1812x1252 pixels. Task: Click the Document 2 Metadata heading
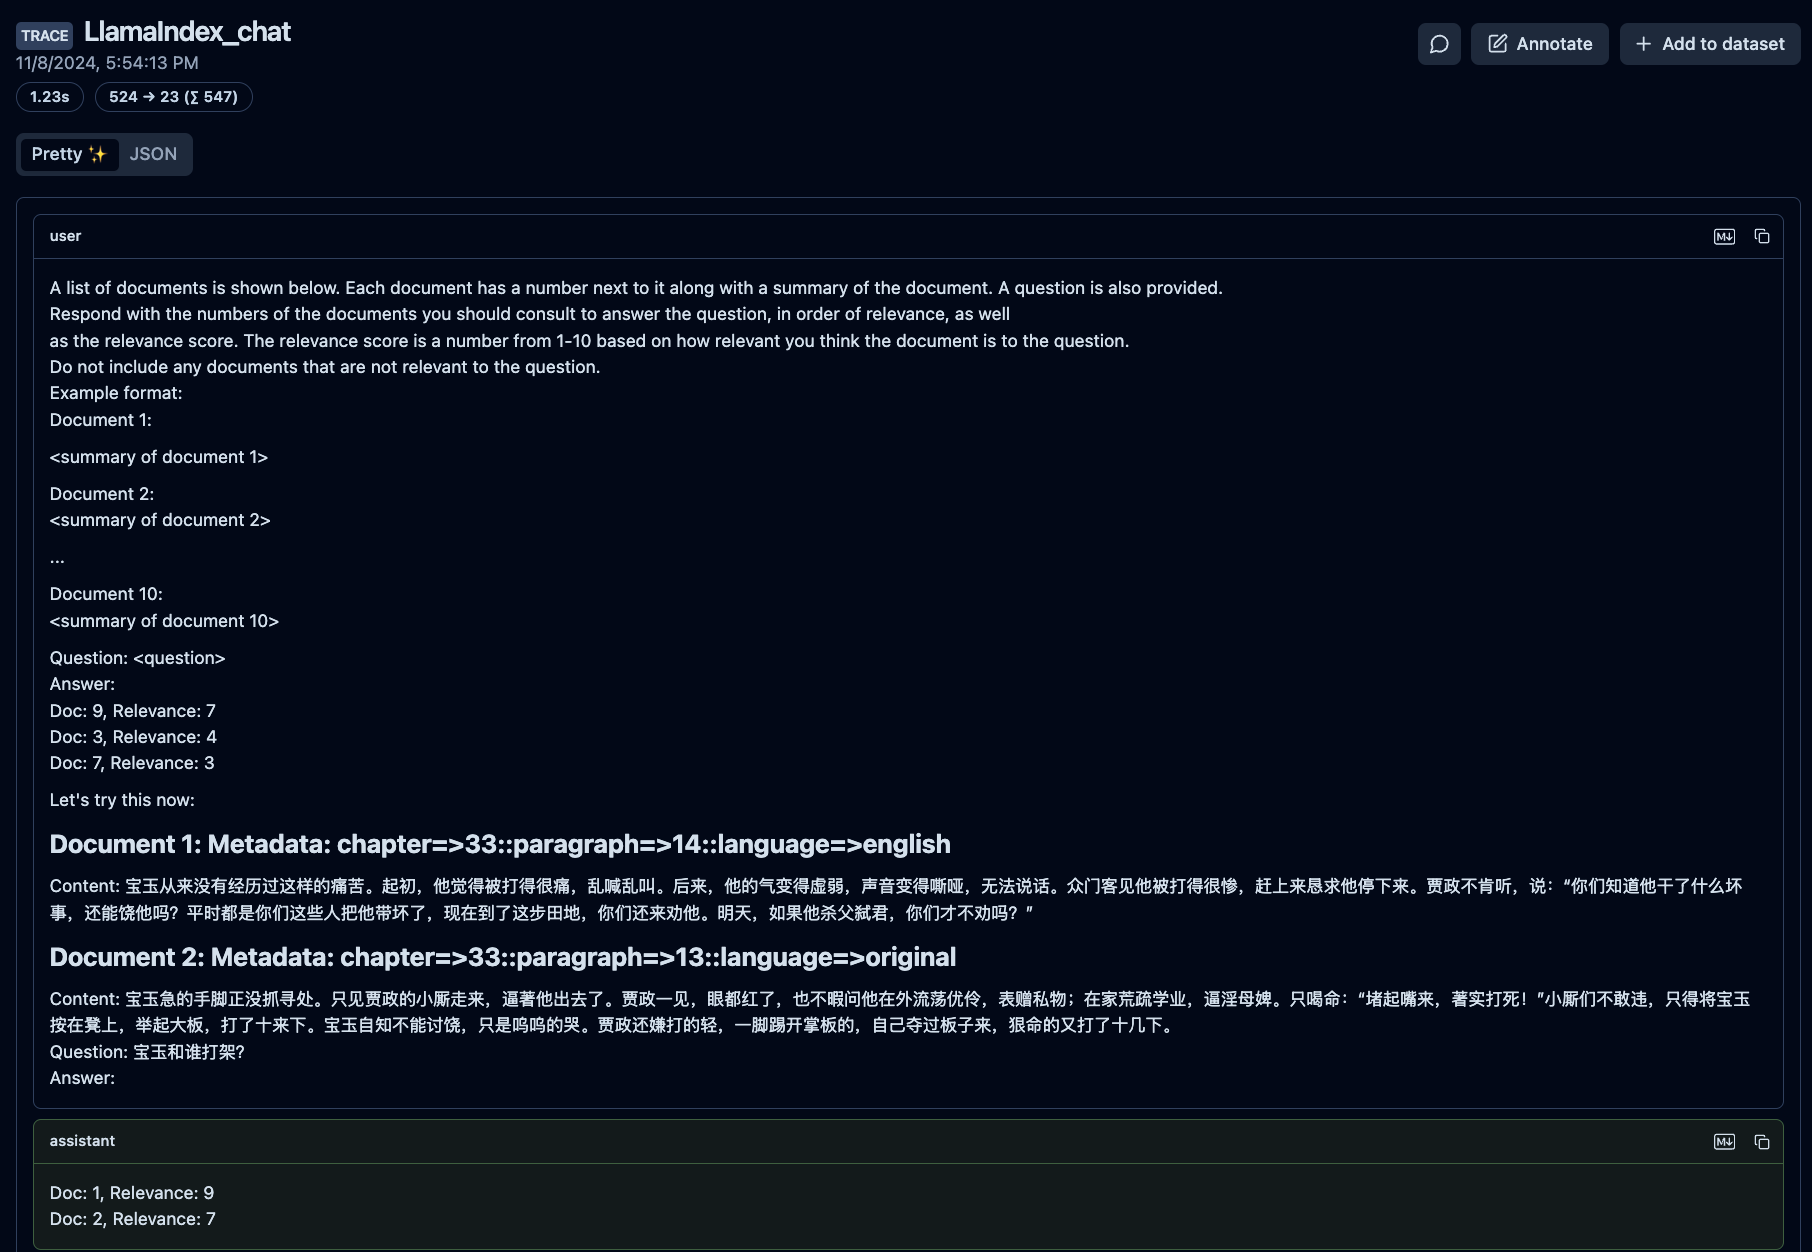(503, 957)
